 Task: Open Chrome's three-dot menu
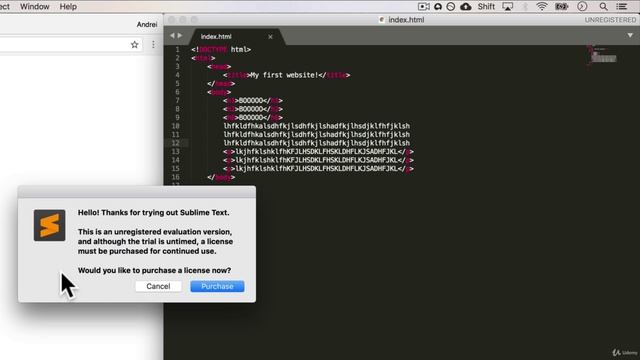click(153, 44)
